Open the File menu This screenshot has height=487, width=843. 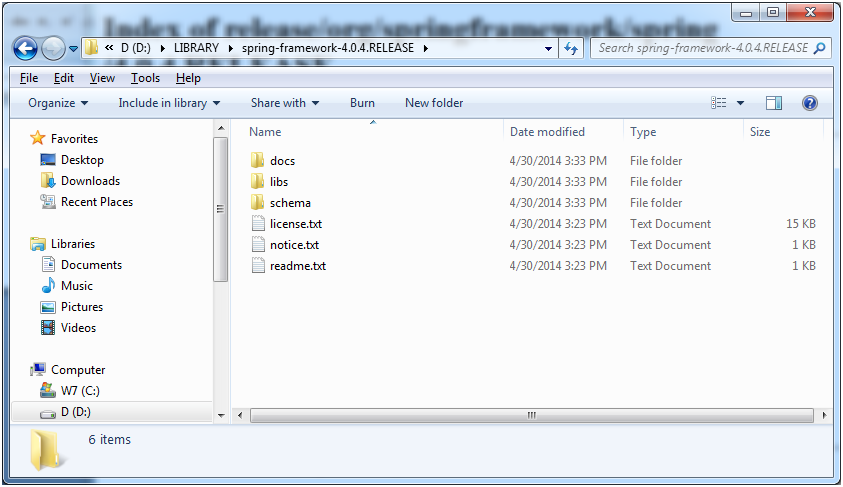click(x=28, y=78)
